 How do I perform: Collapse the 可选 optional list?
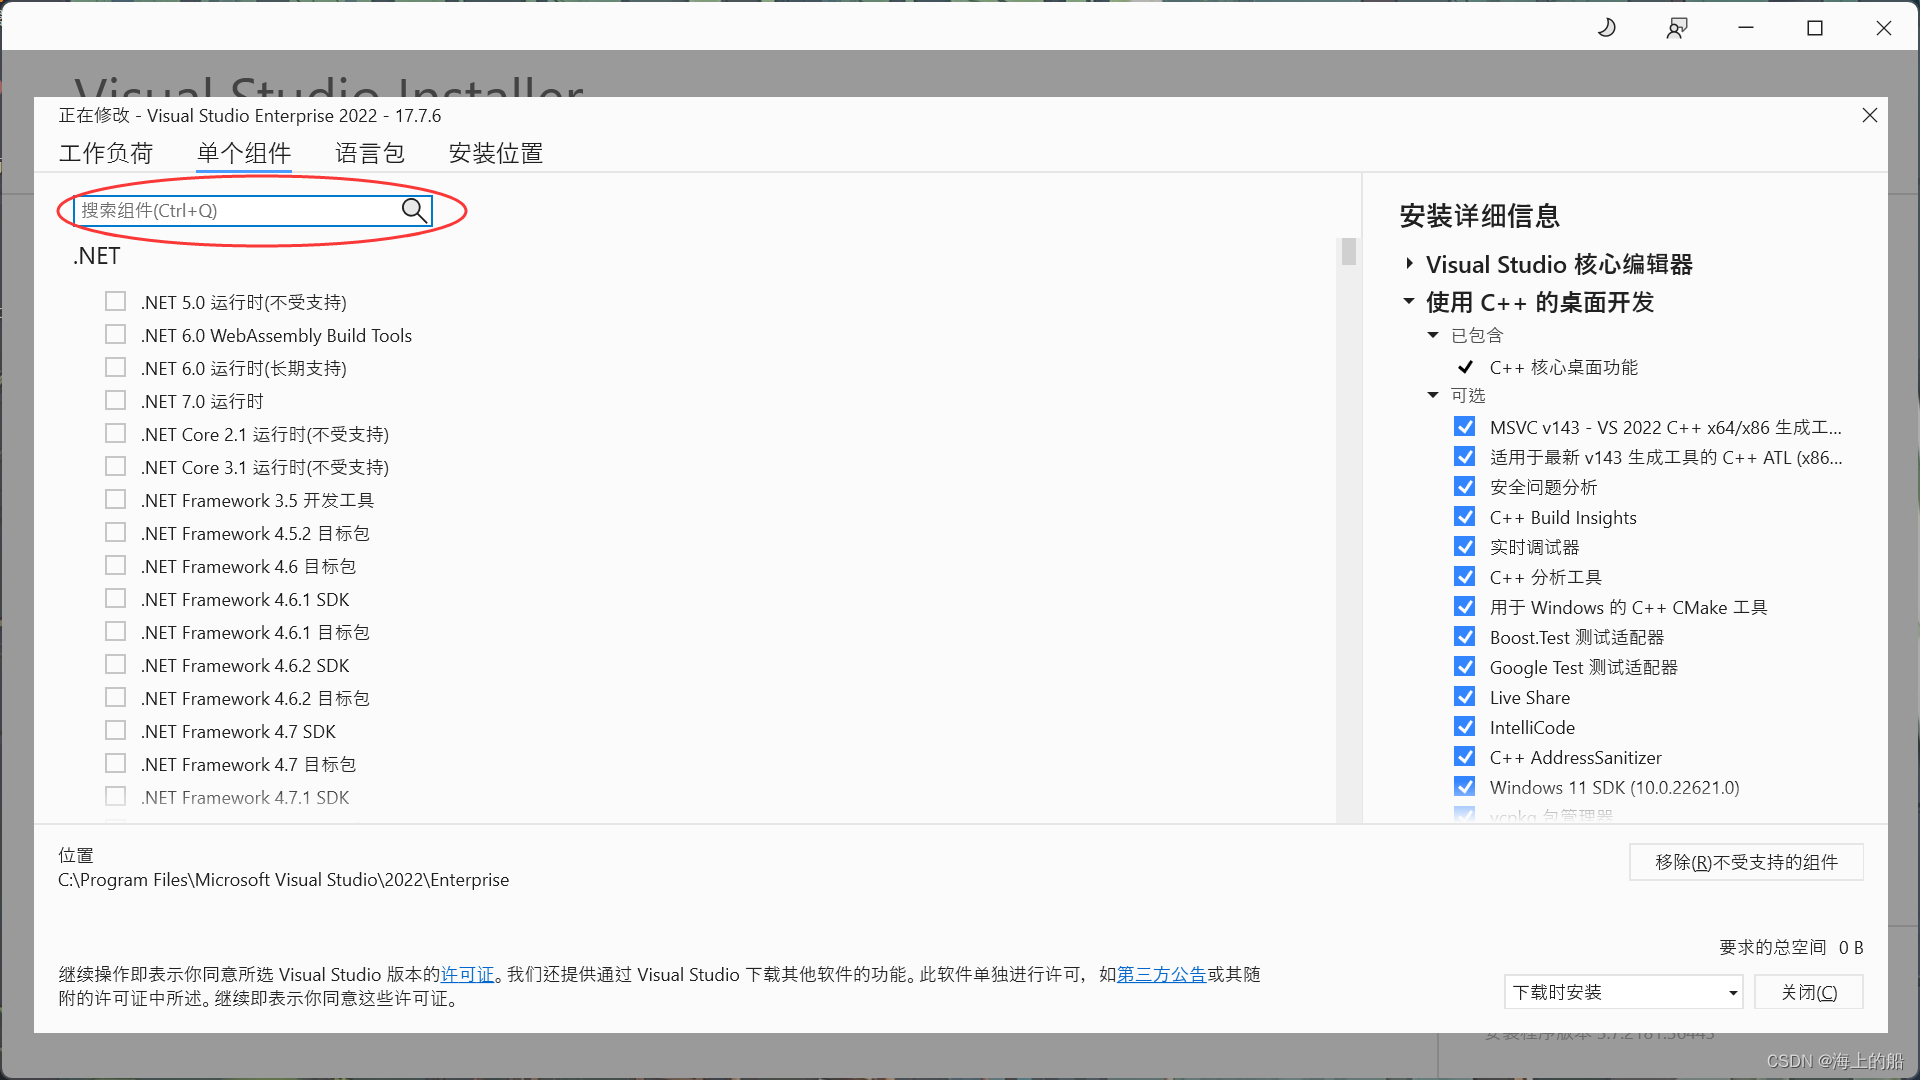coord(1433,395)
